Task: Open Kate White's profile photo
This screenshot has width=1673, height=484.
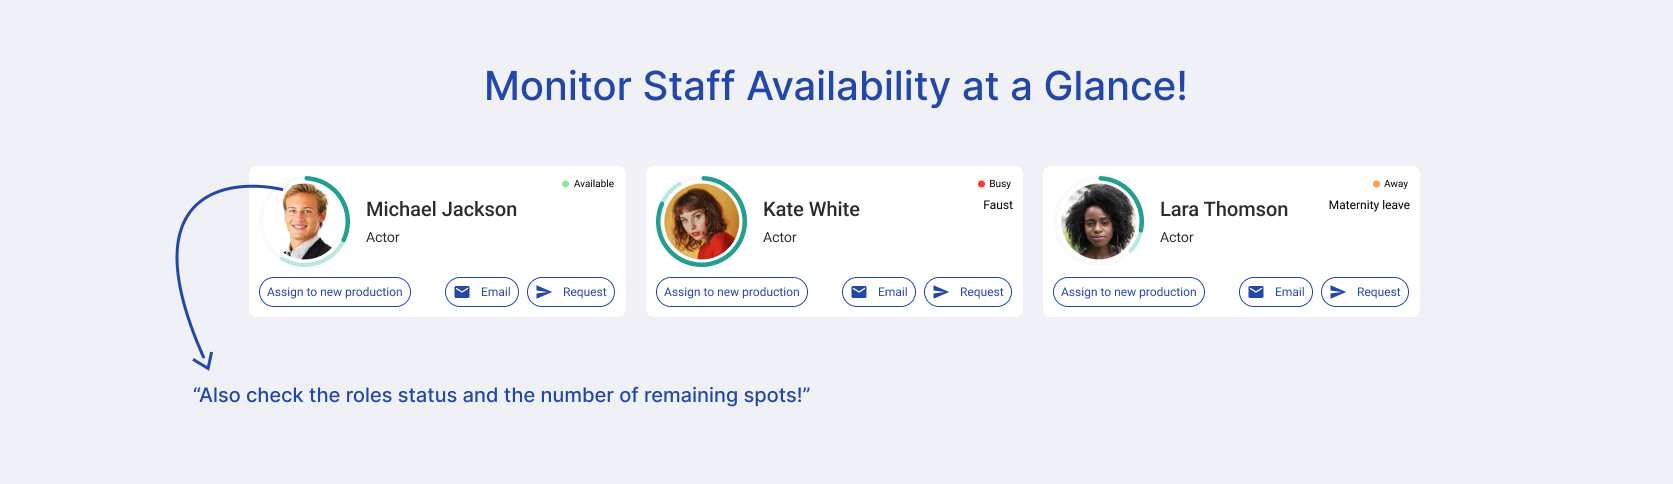Action: click(x=702, y=221)
